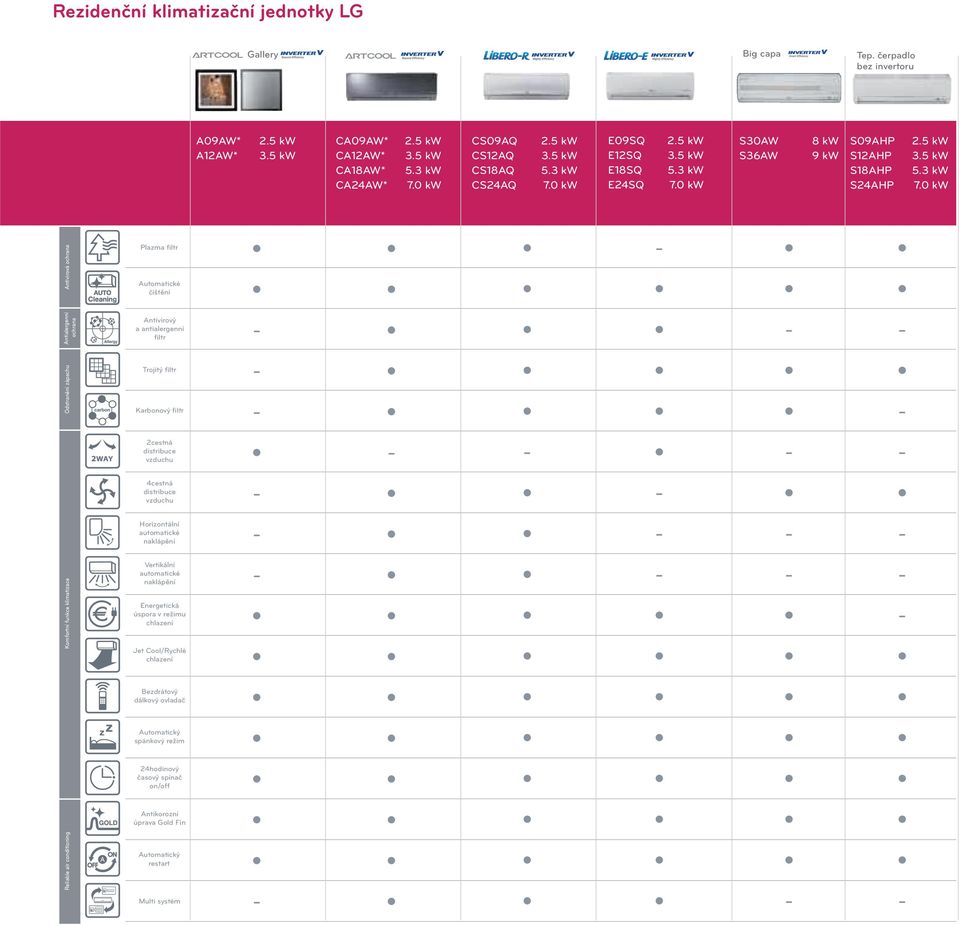Click the 4-way air distribution icon

(102, 492)
